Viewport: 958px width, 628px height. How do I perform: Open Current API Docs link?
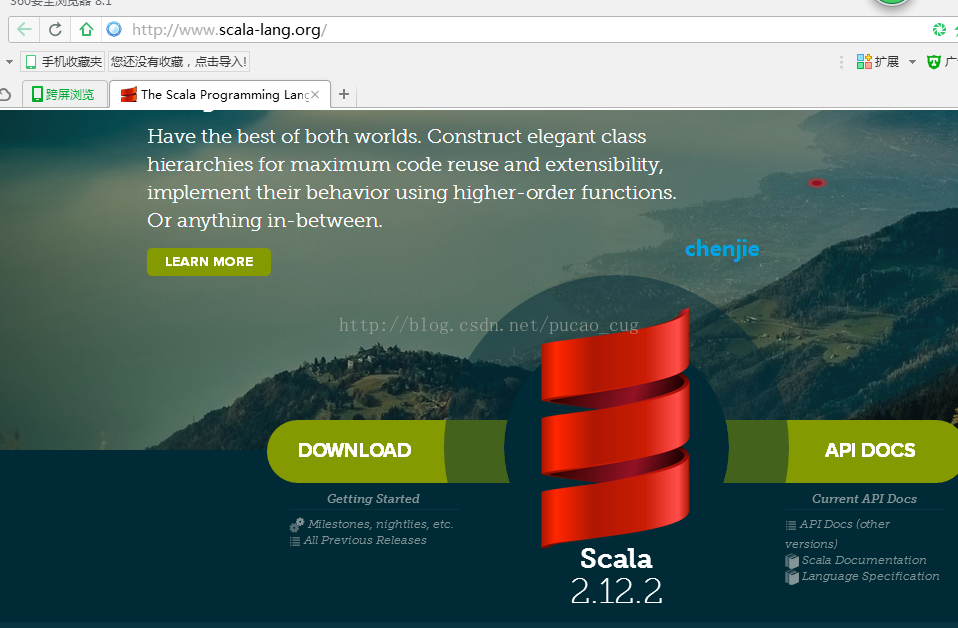[x=864, y=498]
